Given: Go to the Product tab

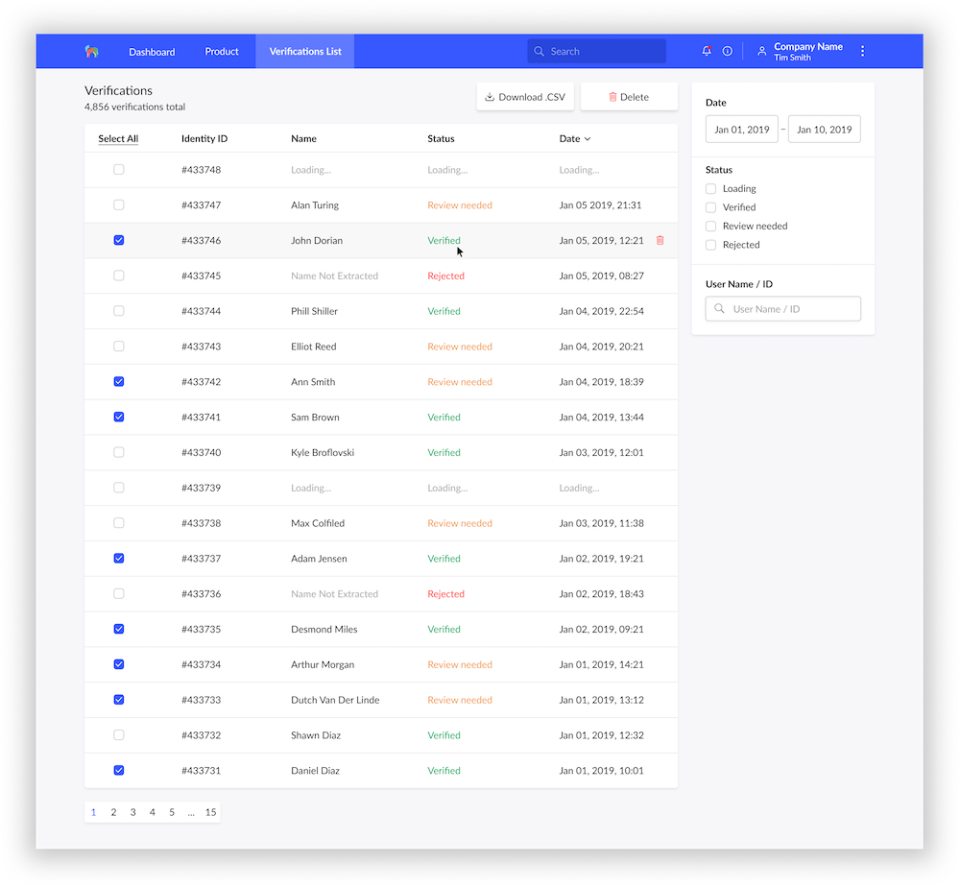Looking at the screenshot, I should (222, 52).
